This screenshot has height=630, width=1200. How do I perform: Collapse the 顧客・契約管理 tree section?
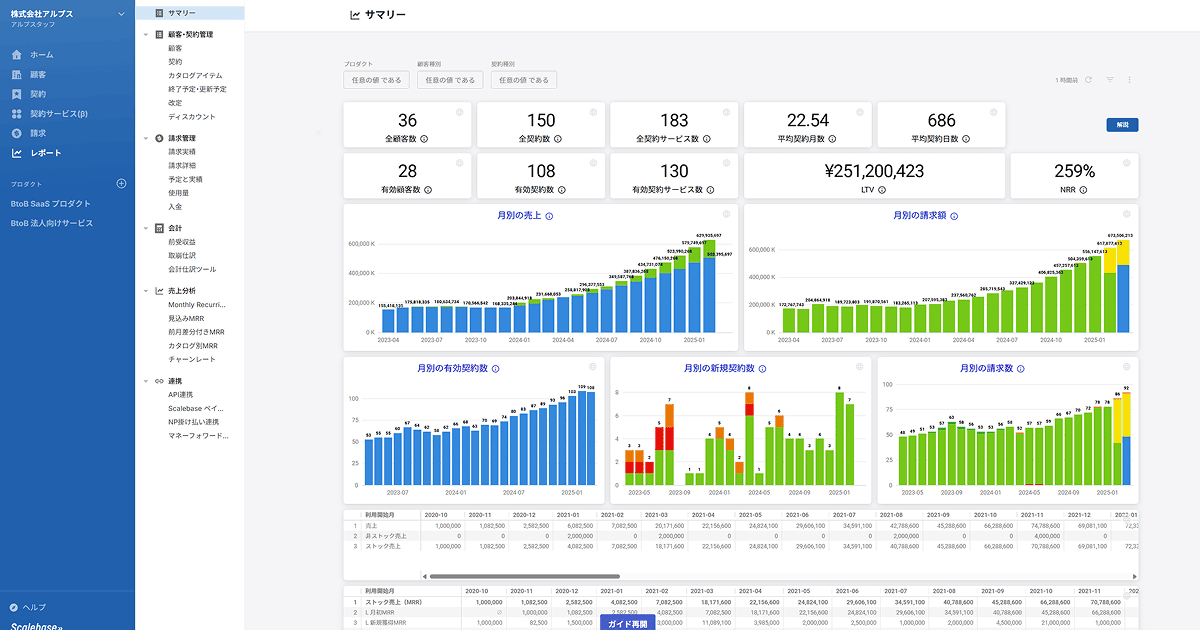click(x=146, y=34)
